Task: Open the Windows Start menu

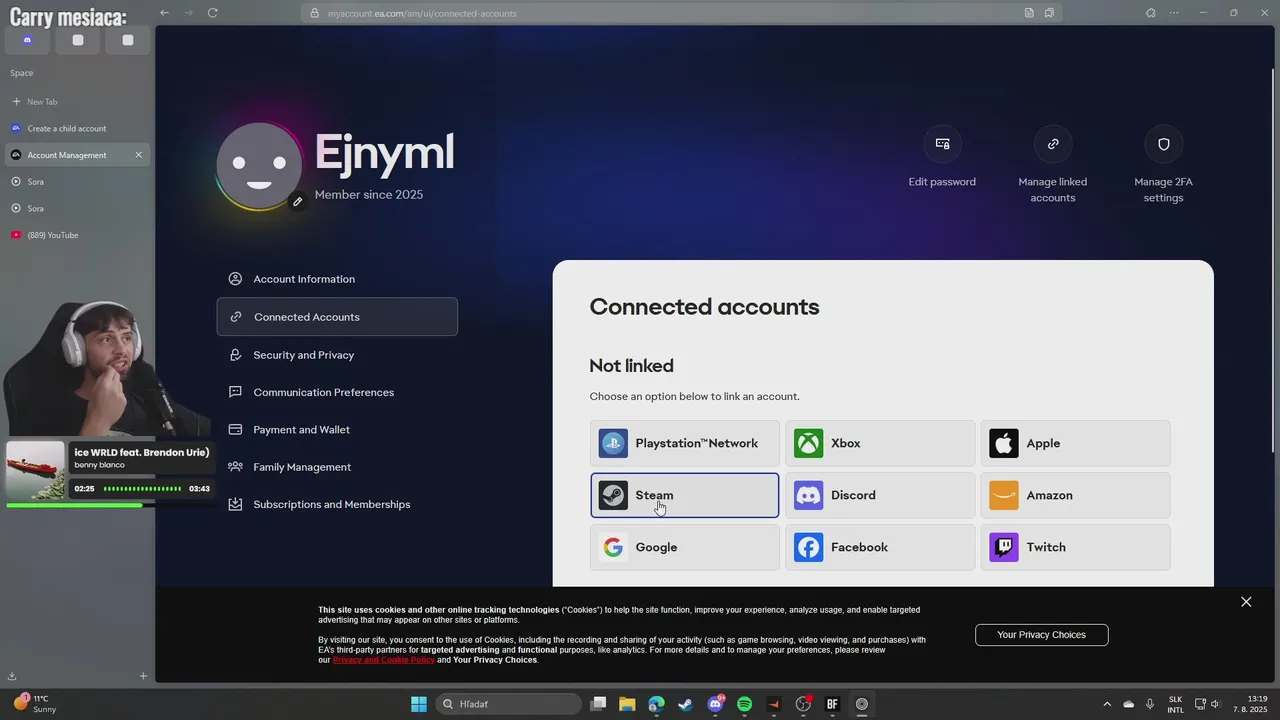Action: pyautogui.click(x=419, y=704)
